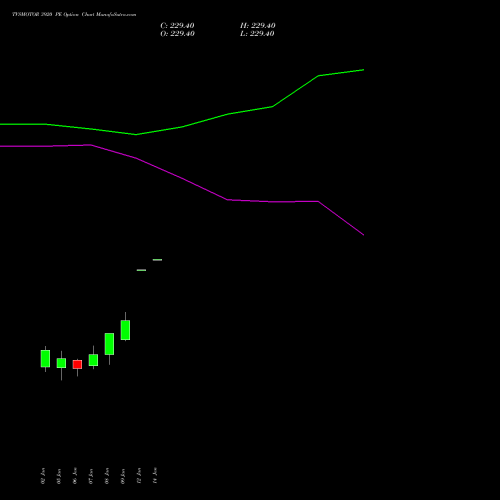
Task: Click the low price value L: 229.40
Action: coord(257,34)
